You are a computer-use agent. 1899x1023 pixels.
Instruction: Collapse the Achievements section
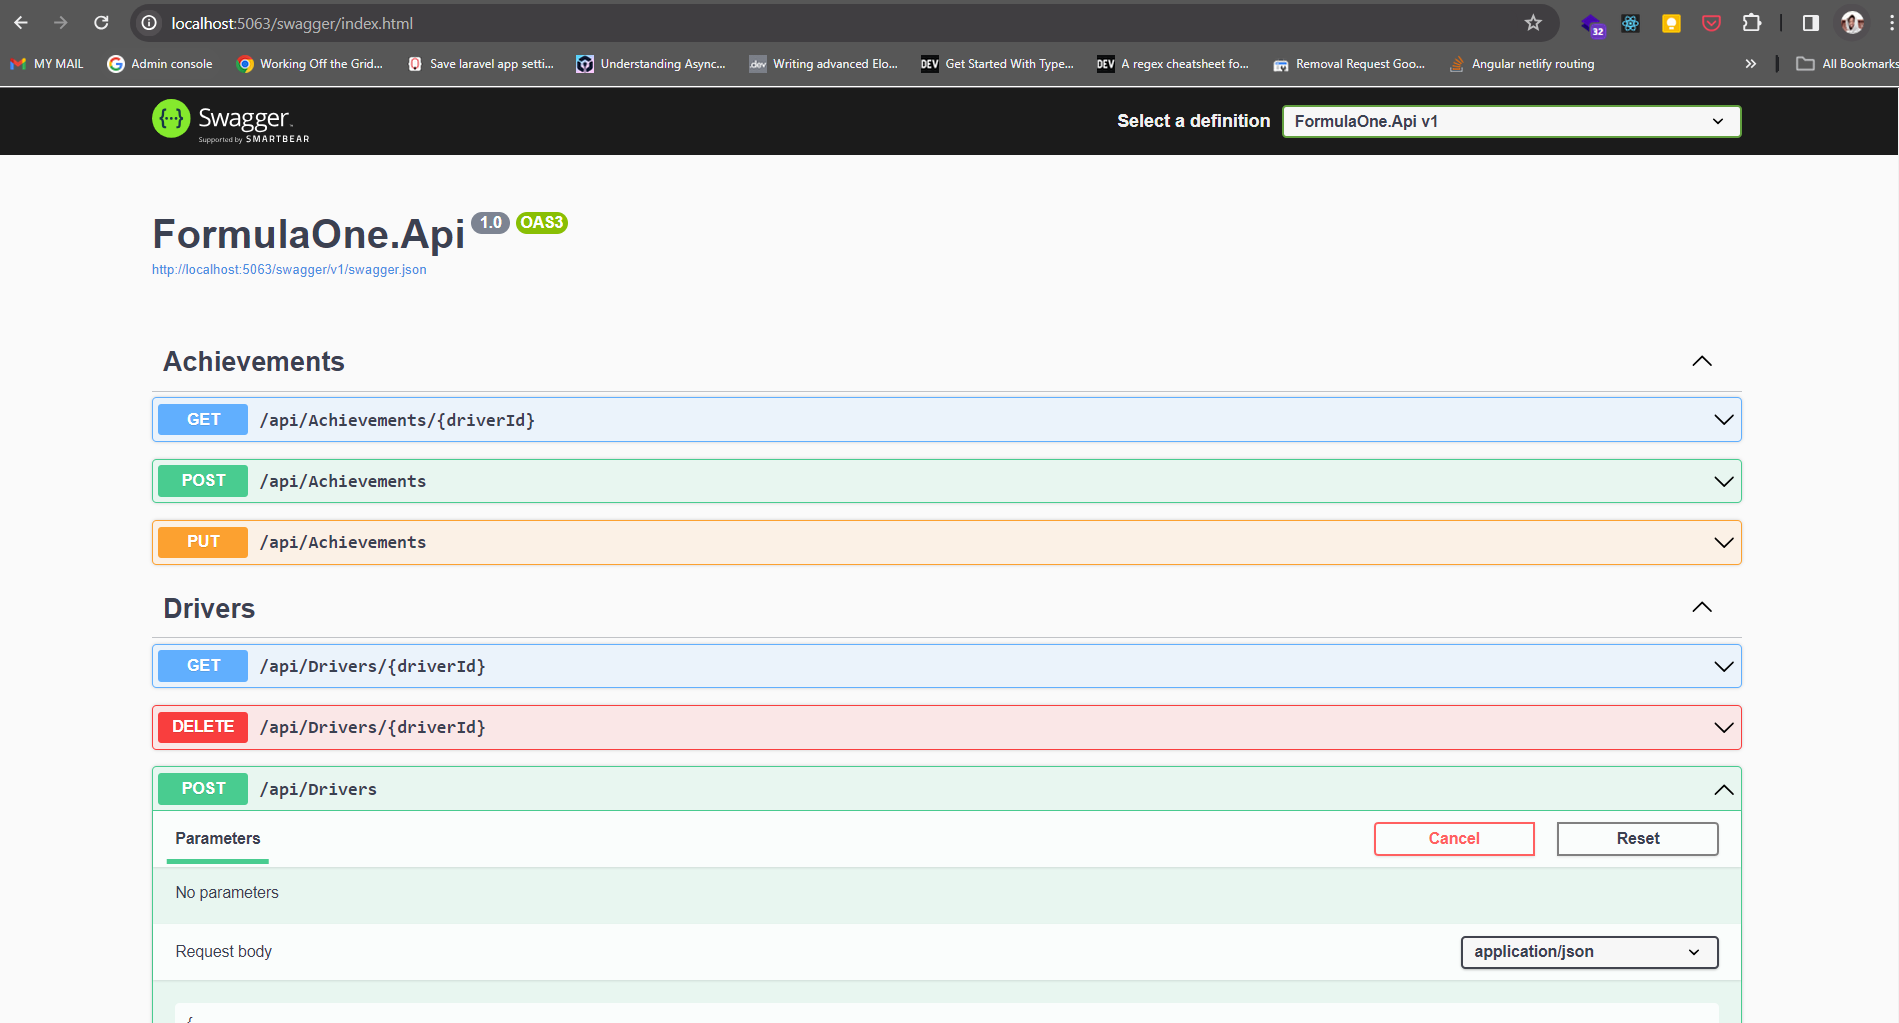1703,361
